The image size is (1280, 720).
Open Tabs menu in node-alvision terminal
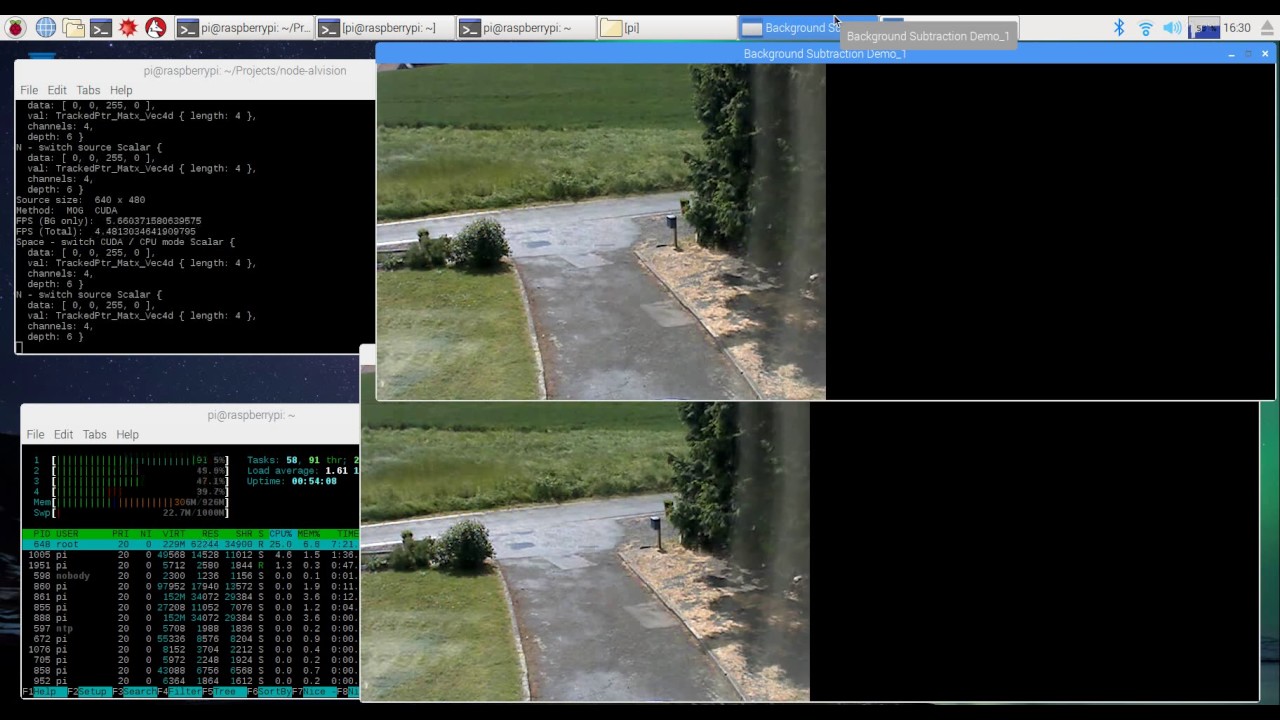pyautogui.click(x=88, y=90)
